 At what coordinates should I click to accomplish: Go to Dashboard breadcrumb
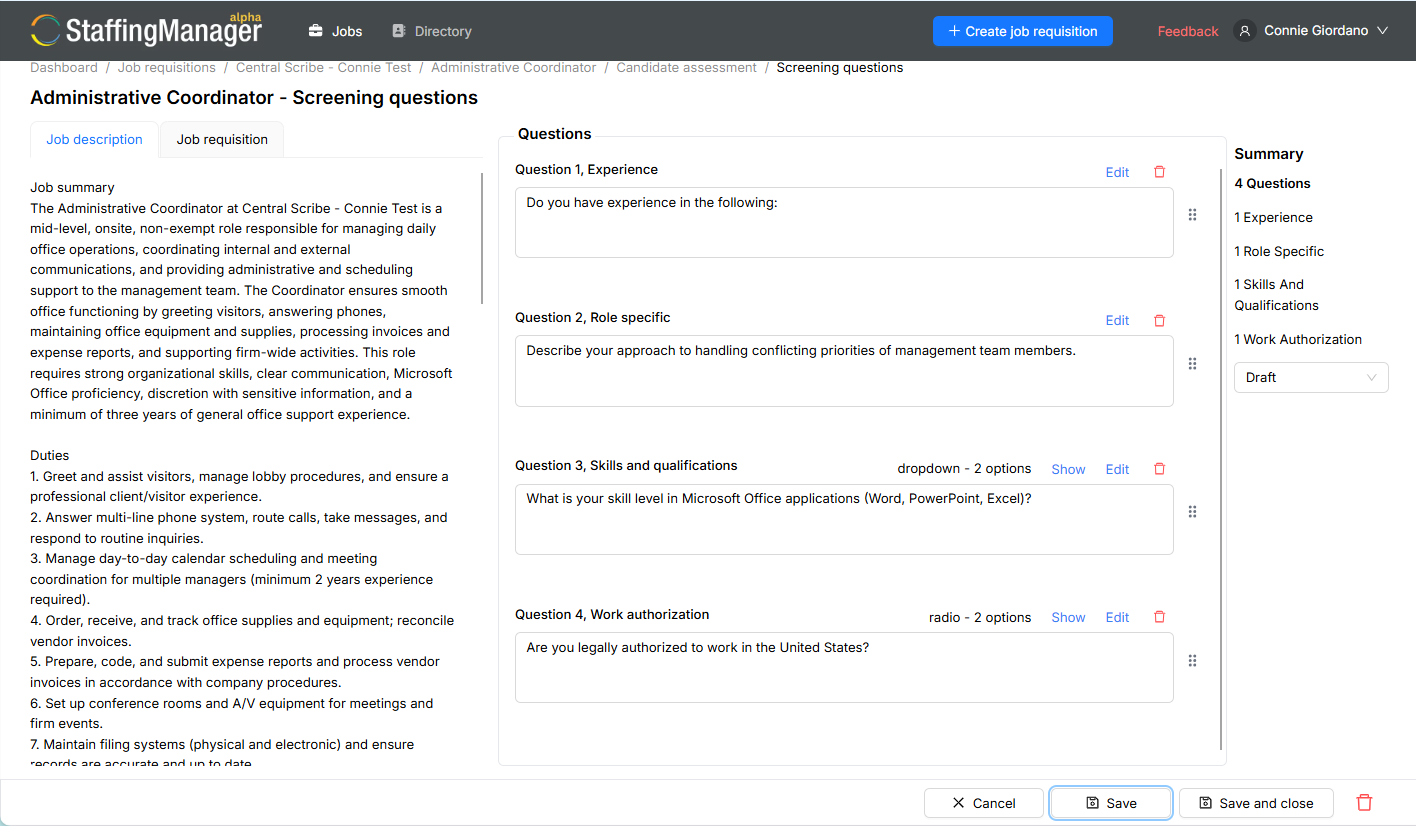coord(64,68)
